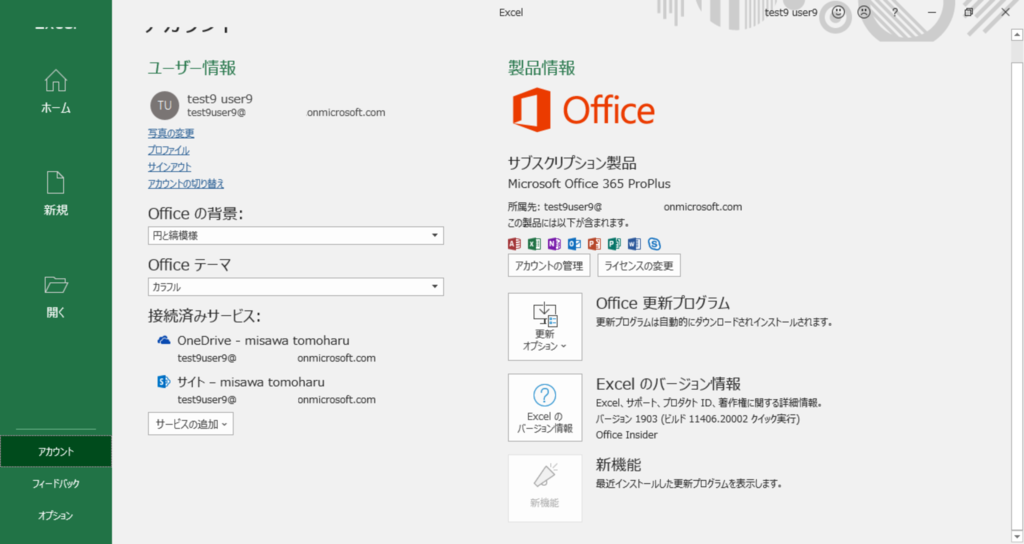Open オプション in the sidebar
Screen dimensions: 1024x544
point(56,515)
